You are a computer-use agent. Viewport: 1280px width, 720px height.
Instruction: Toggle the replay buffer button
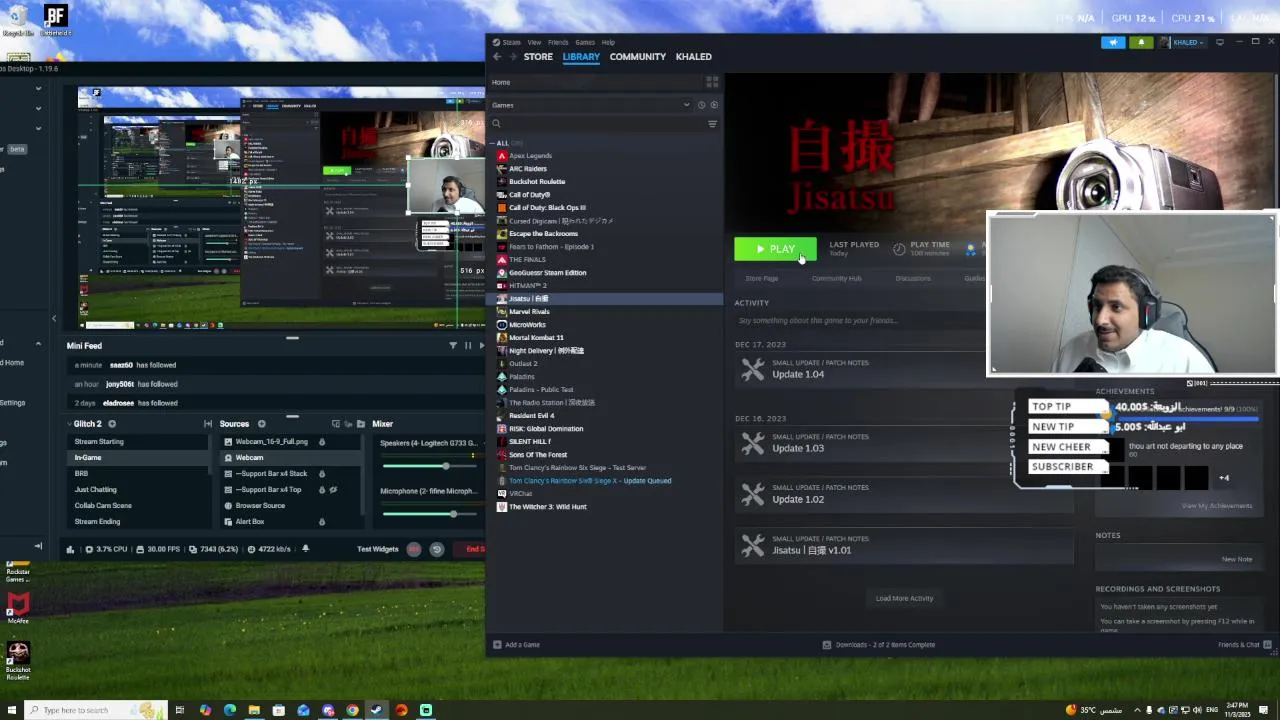click(x=436, y=549)
